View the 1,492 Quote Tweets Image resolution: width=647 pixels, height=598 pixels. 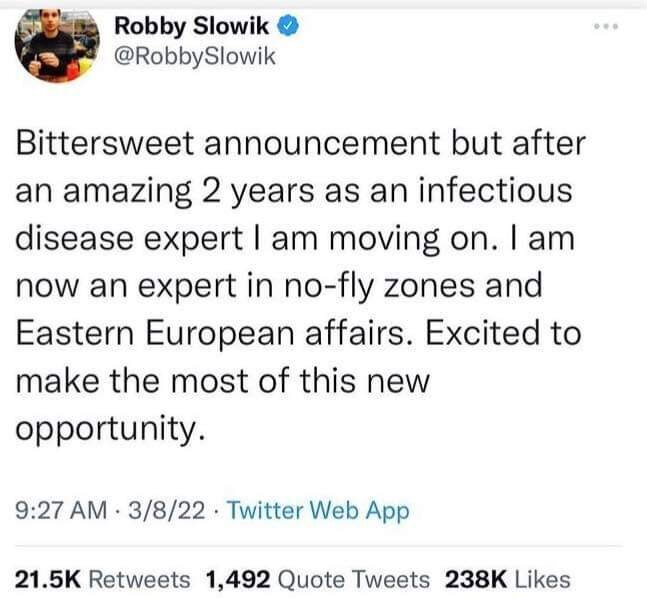tap(317, 578)
